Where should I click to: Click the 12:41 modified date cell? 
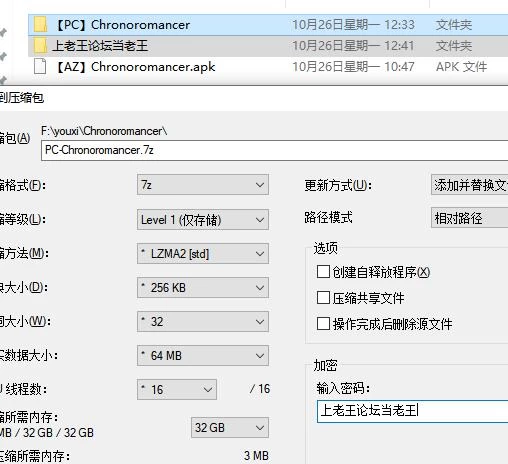tap(353, 46)
